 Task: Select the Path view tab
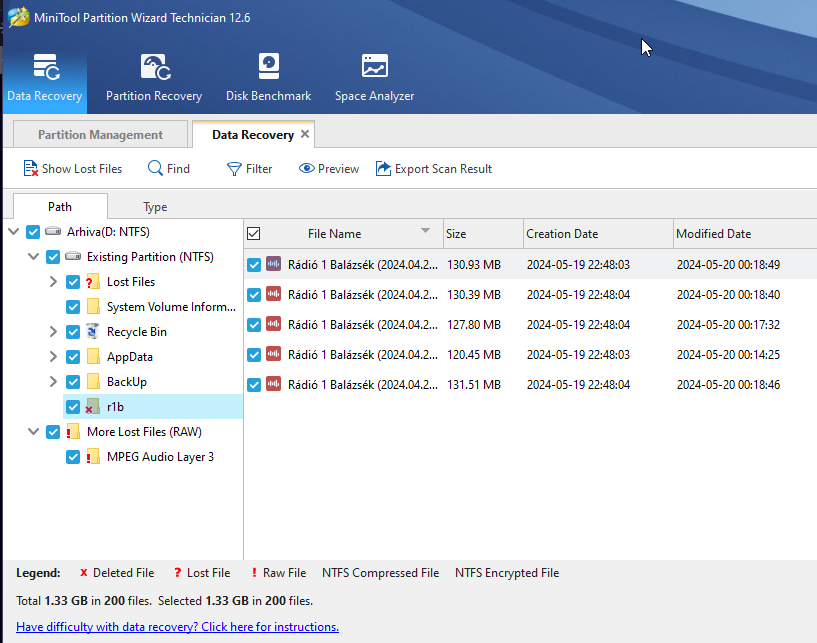pyautogui.click(x=60, y=206)
